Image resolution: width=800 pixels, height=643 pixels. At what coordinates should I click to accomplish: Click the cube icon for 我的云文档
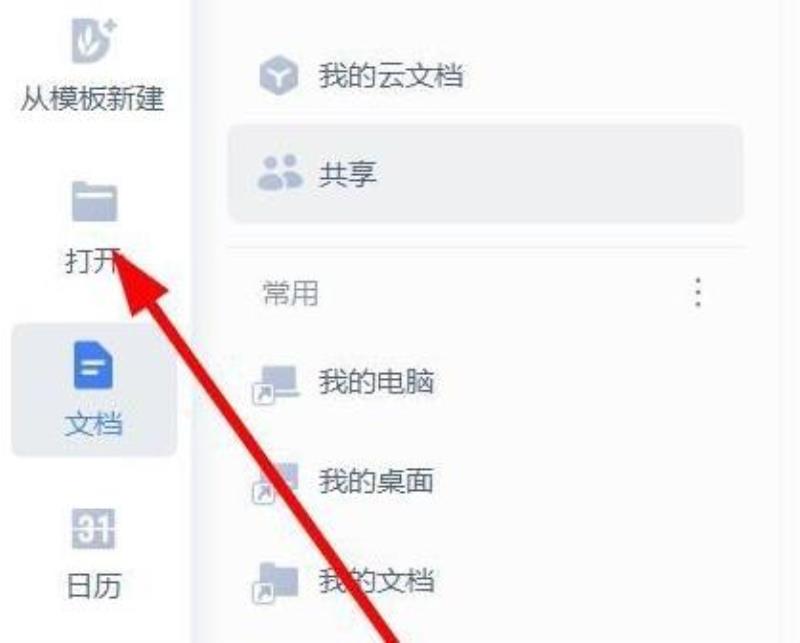coord(279,76)
